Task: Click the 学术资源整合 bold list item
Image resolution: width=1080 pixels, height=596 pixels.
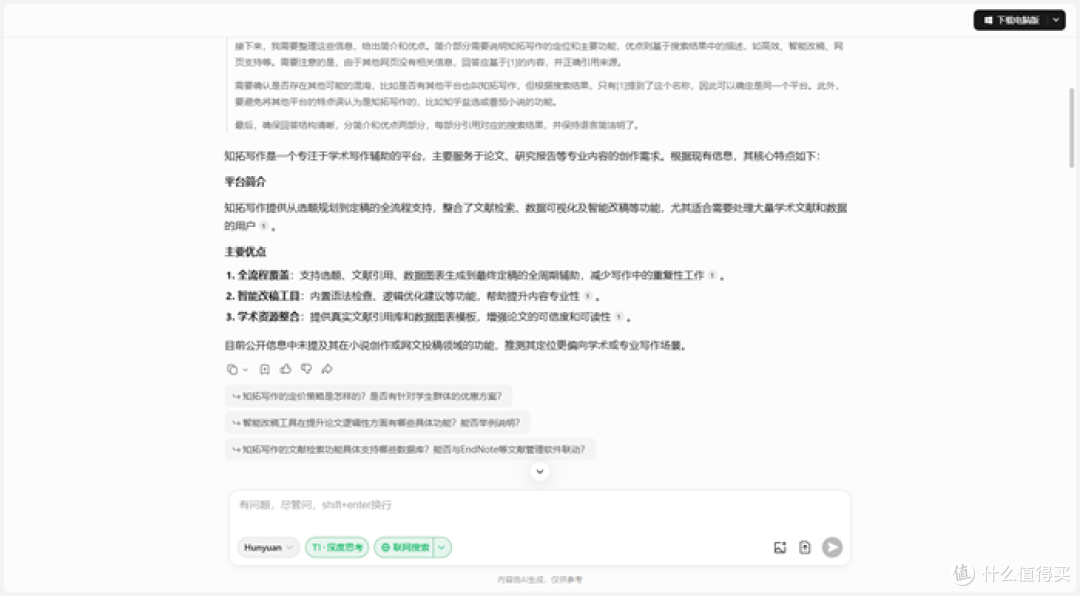Action: pos(269,317)
